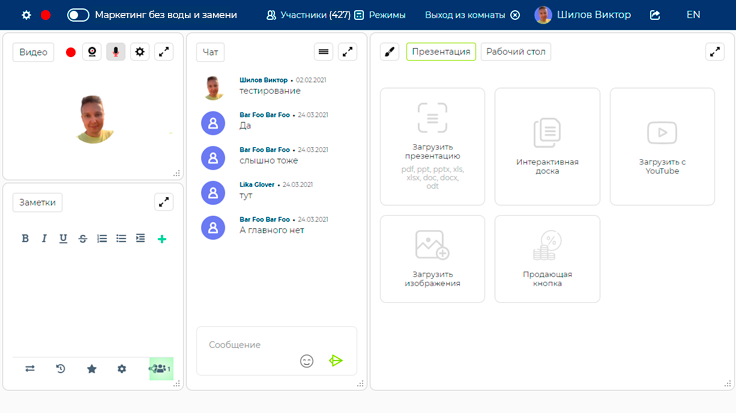This screenshot has width=736, height=413.
Task: Send the chat message with the green arrow
Action: (336, 360)
